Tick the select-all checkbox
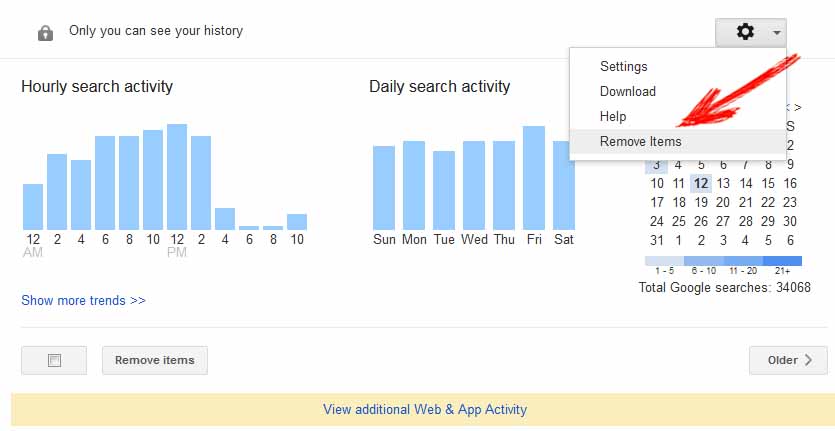Image resolution: width=835 pixels, height=431 pixels. click(x=55, y=361)
